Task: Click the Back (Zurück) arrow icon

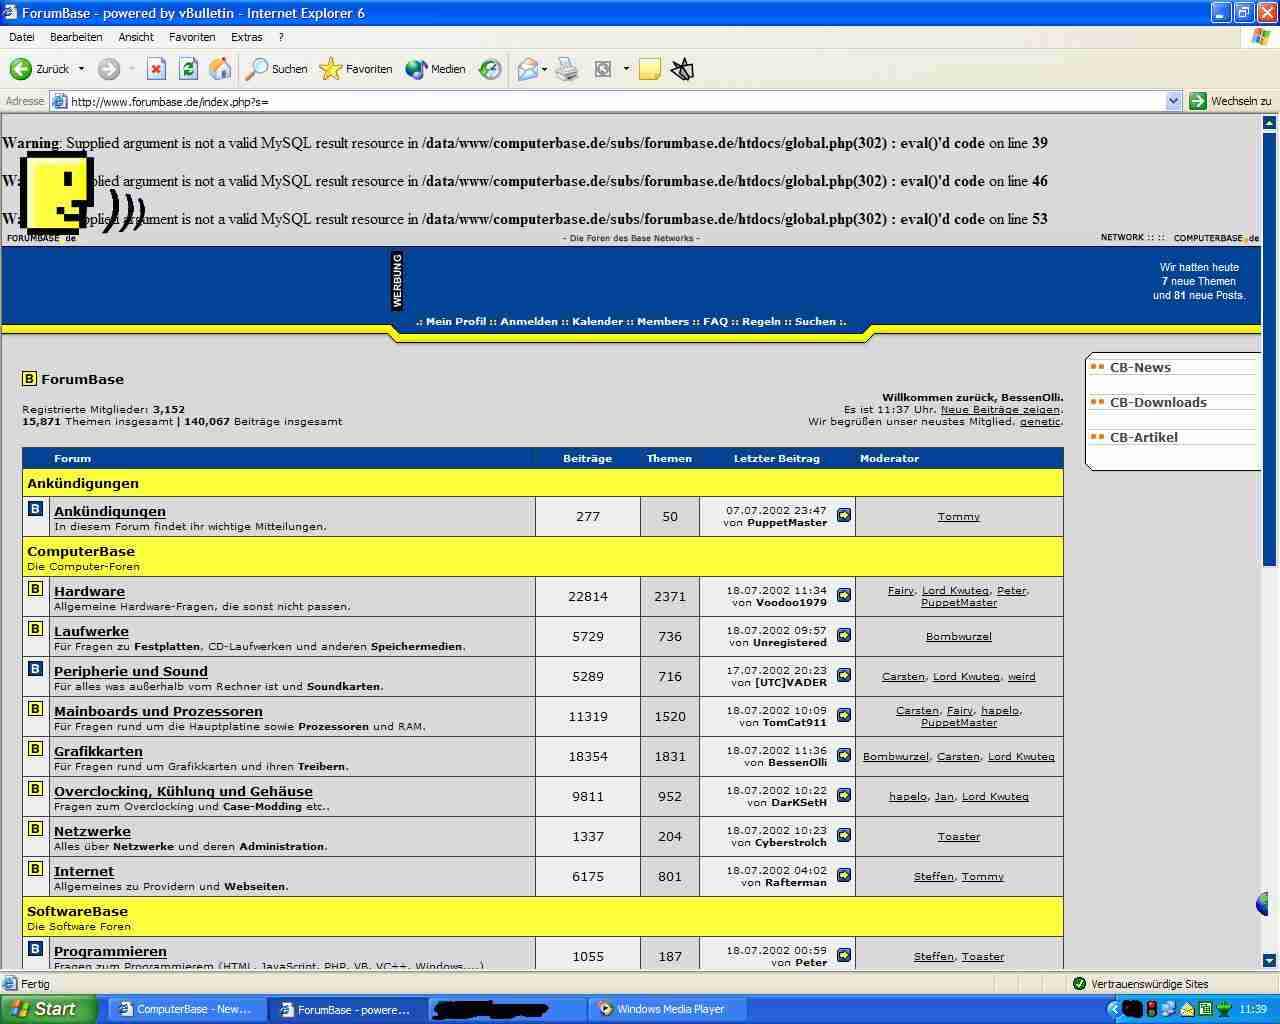Action: (20, 69)
